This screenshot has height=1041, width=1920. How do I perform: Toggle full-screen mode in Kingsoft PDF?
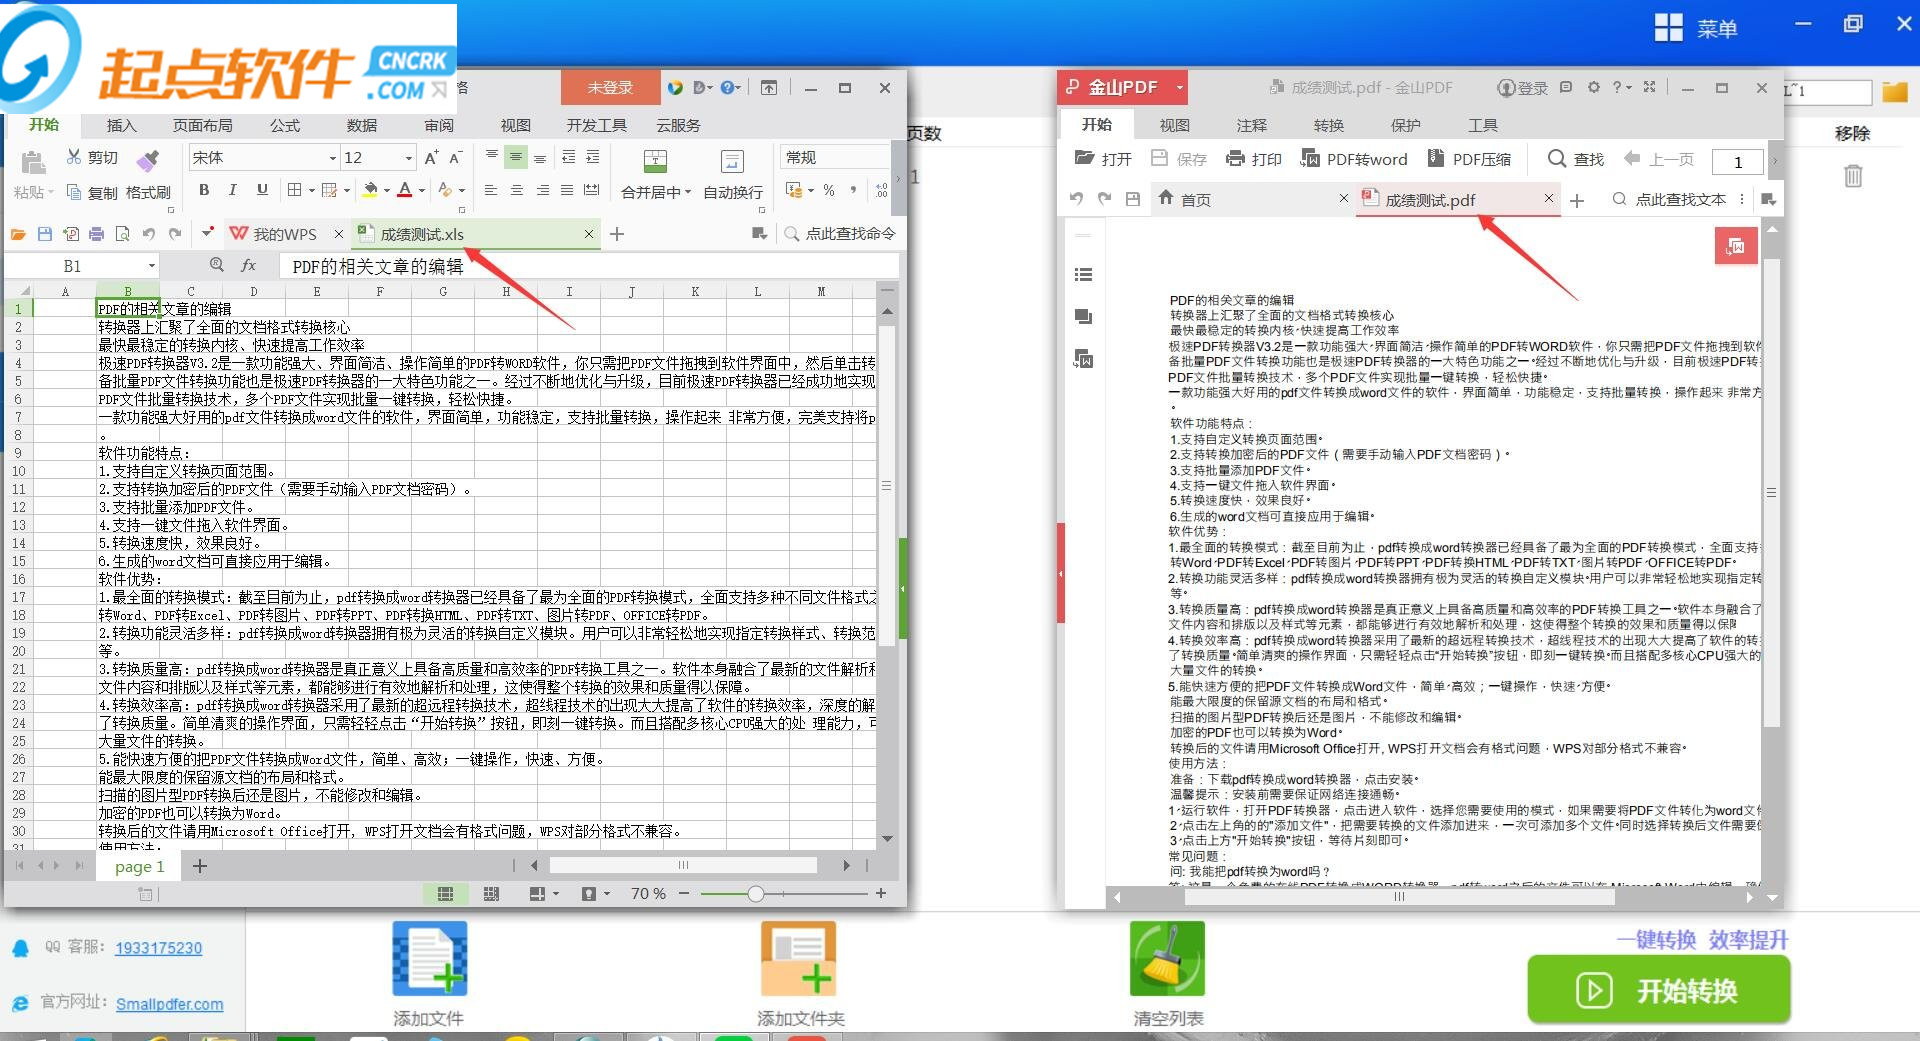point(1649,87)
